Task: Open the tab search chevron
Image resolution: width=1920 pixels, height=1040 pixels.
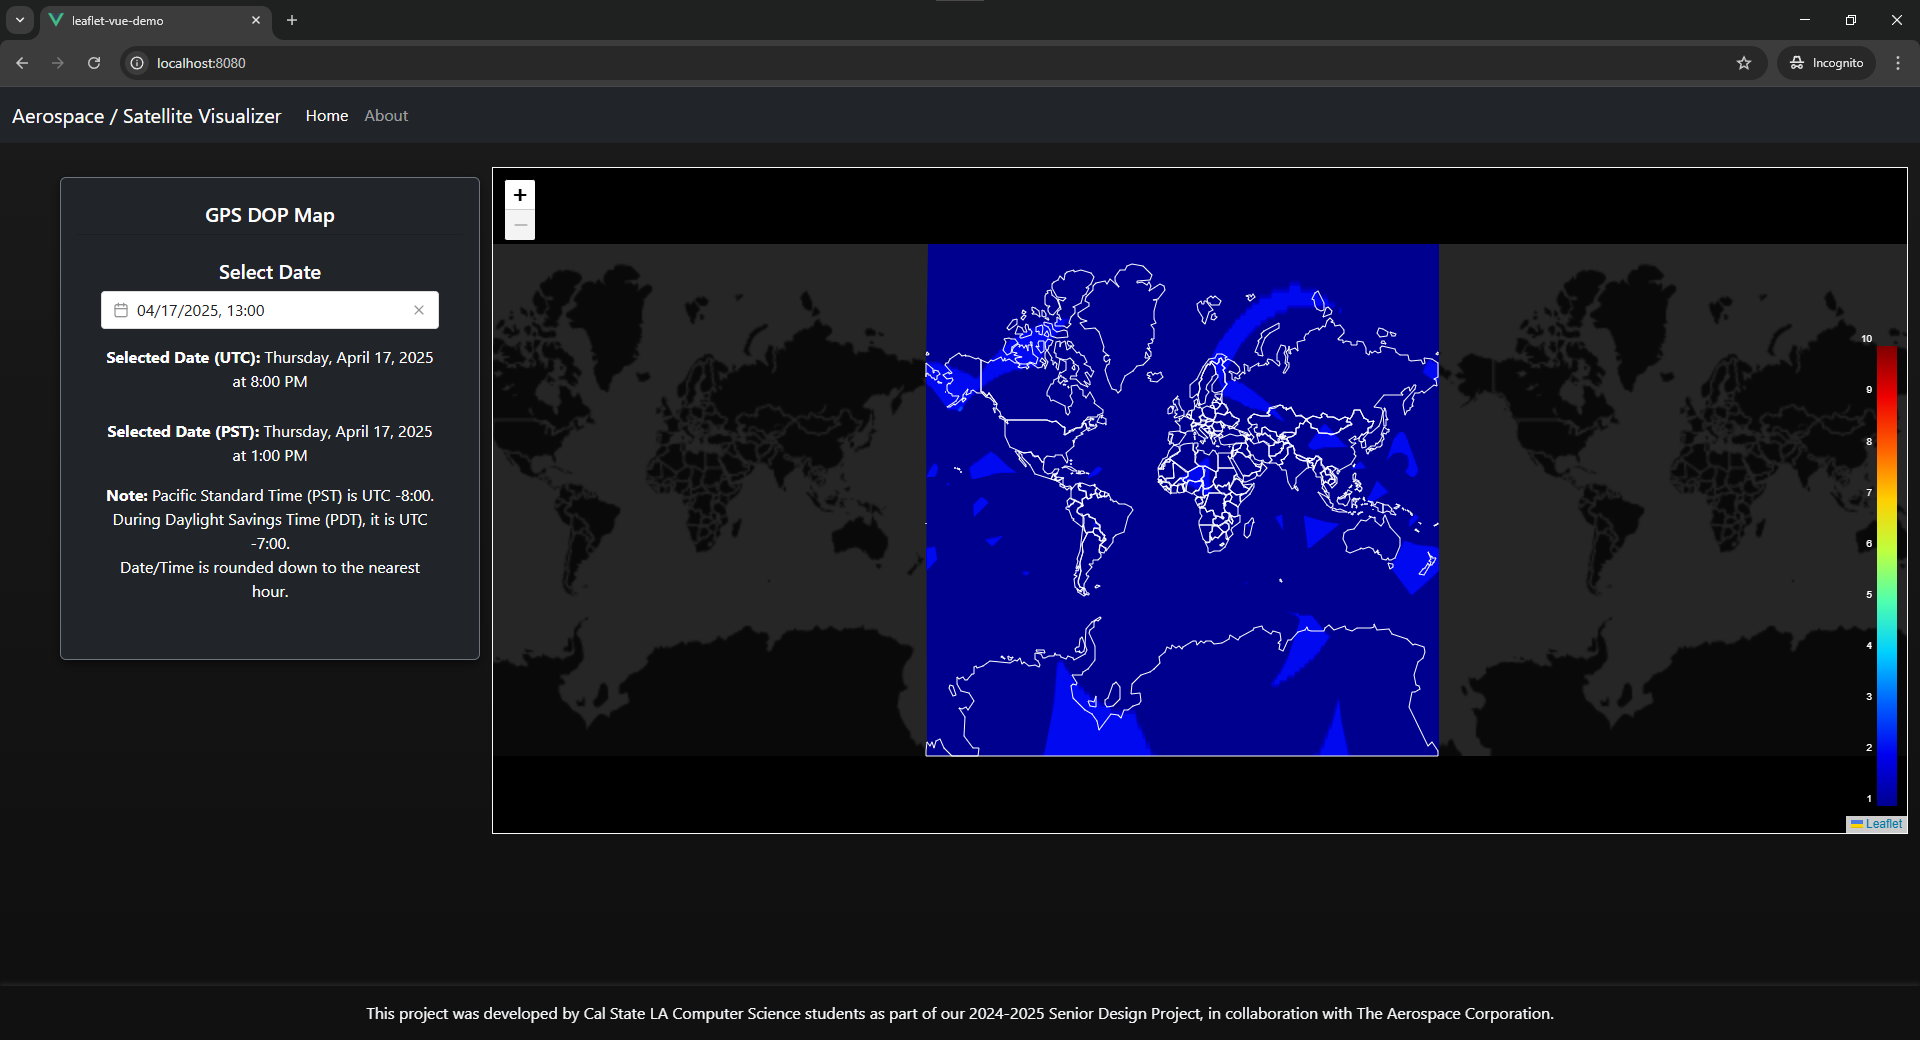Action: (19, 19)
